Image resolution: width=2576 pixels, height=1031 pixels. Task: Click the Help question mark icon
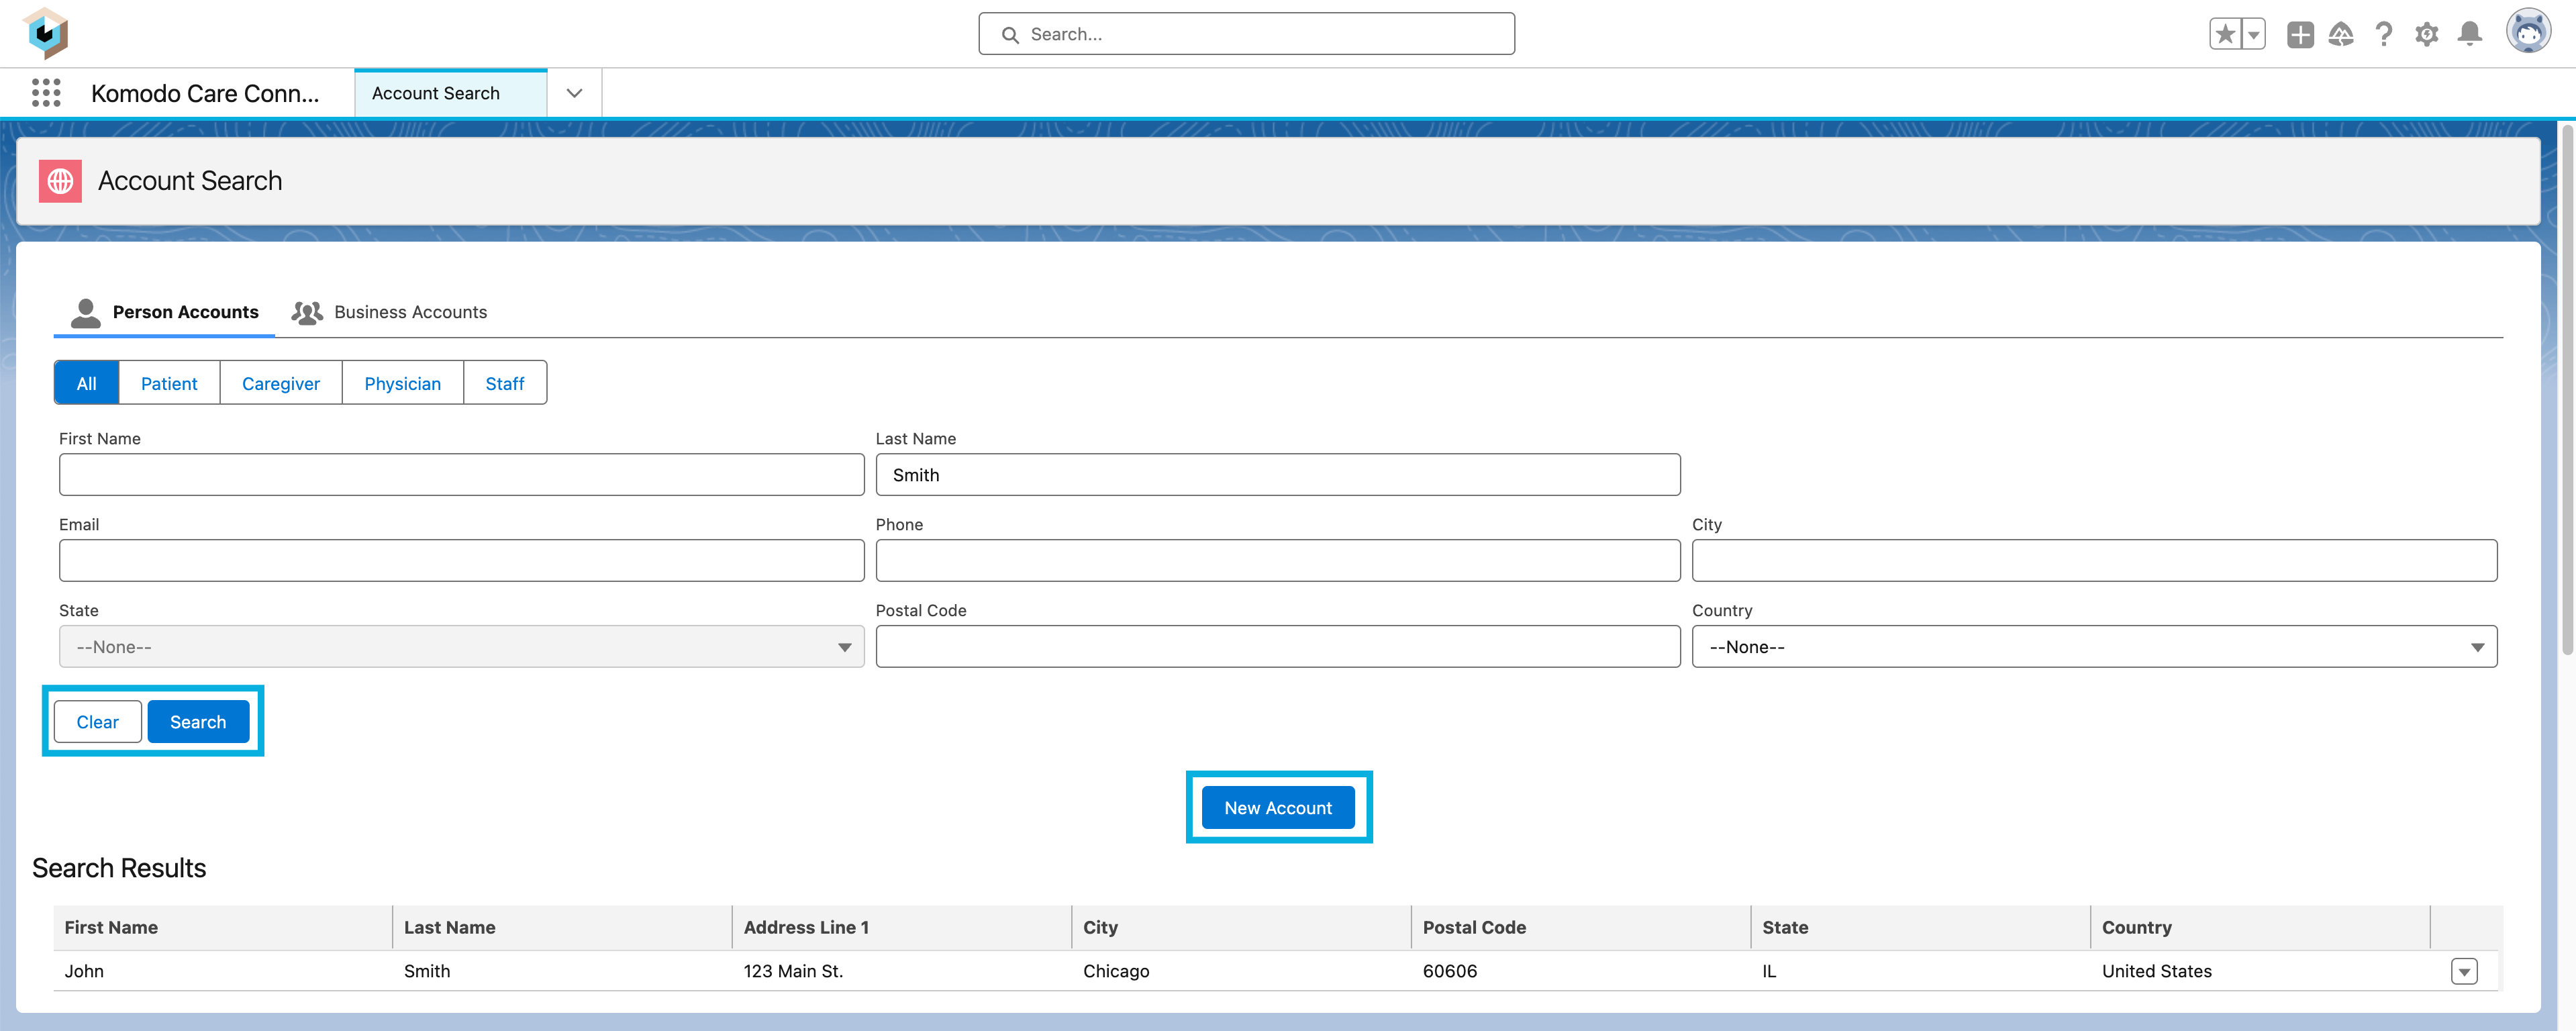(x=2384, y=33)
